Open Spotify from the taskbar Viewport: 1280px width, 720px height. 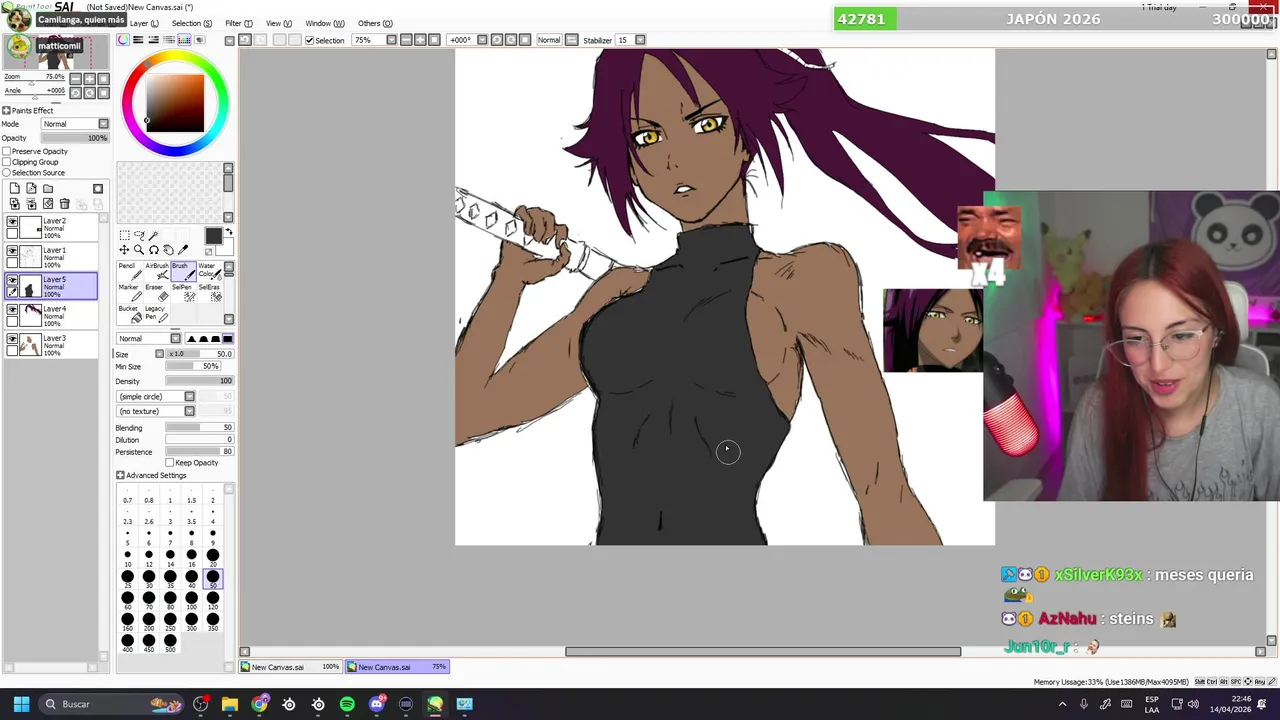[x=347, y=704]
